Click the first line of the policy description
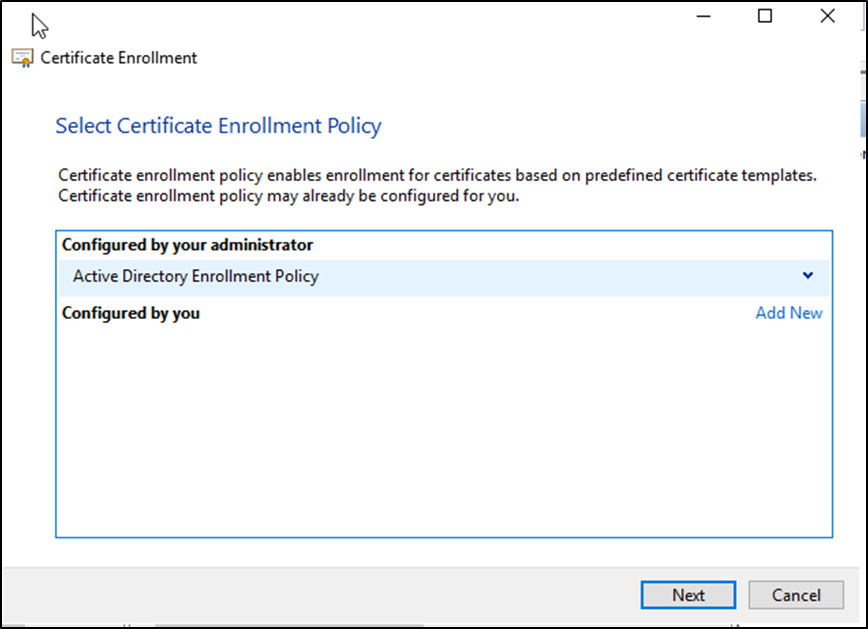Viewport: 868px width, 629px height. pos(437,175)
